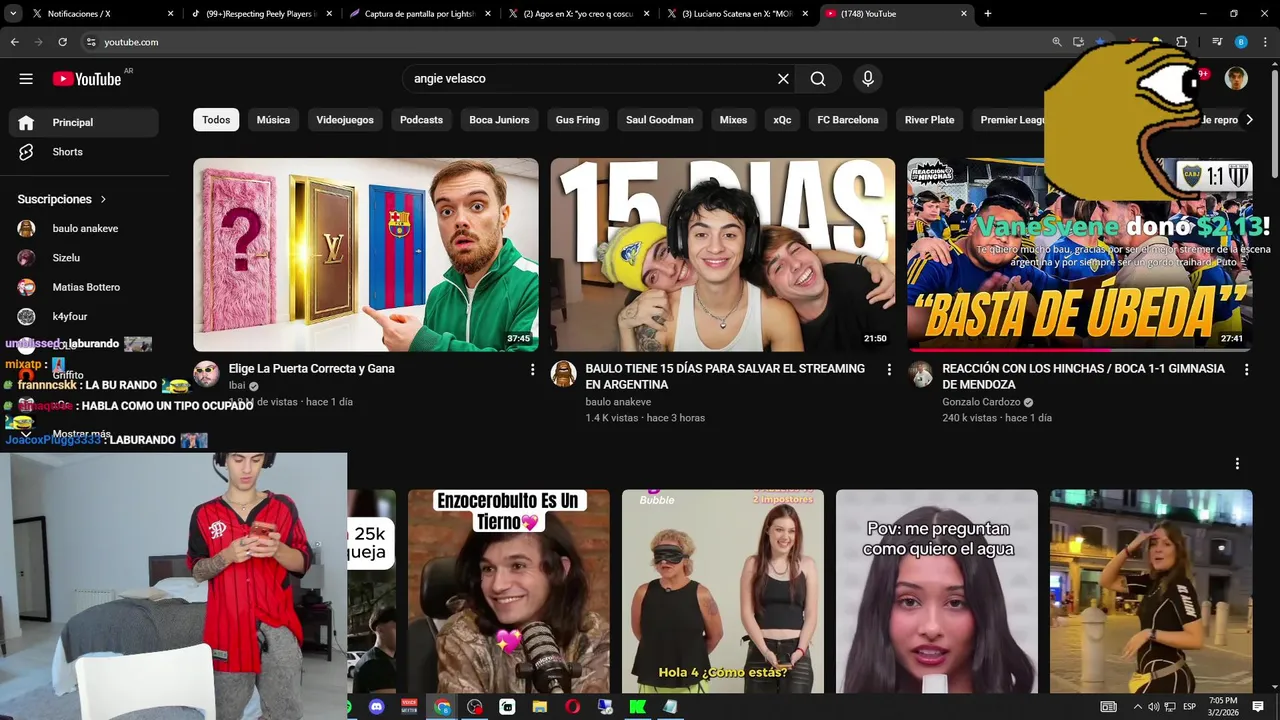
Task: Open the YouTube hamburger guide menu
Action: tap(26, 79)
